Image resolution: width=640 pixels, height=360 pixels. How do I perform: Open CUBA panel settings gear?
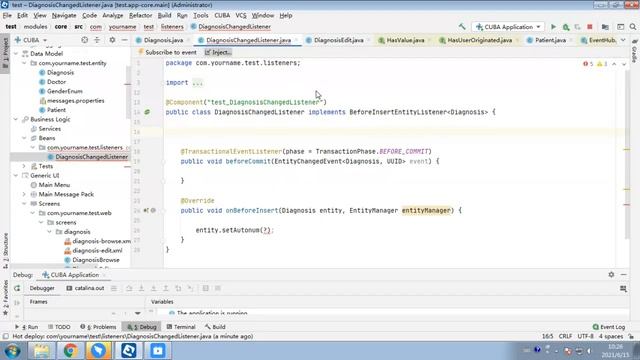(112, 40)
